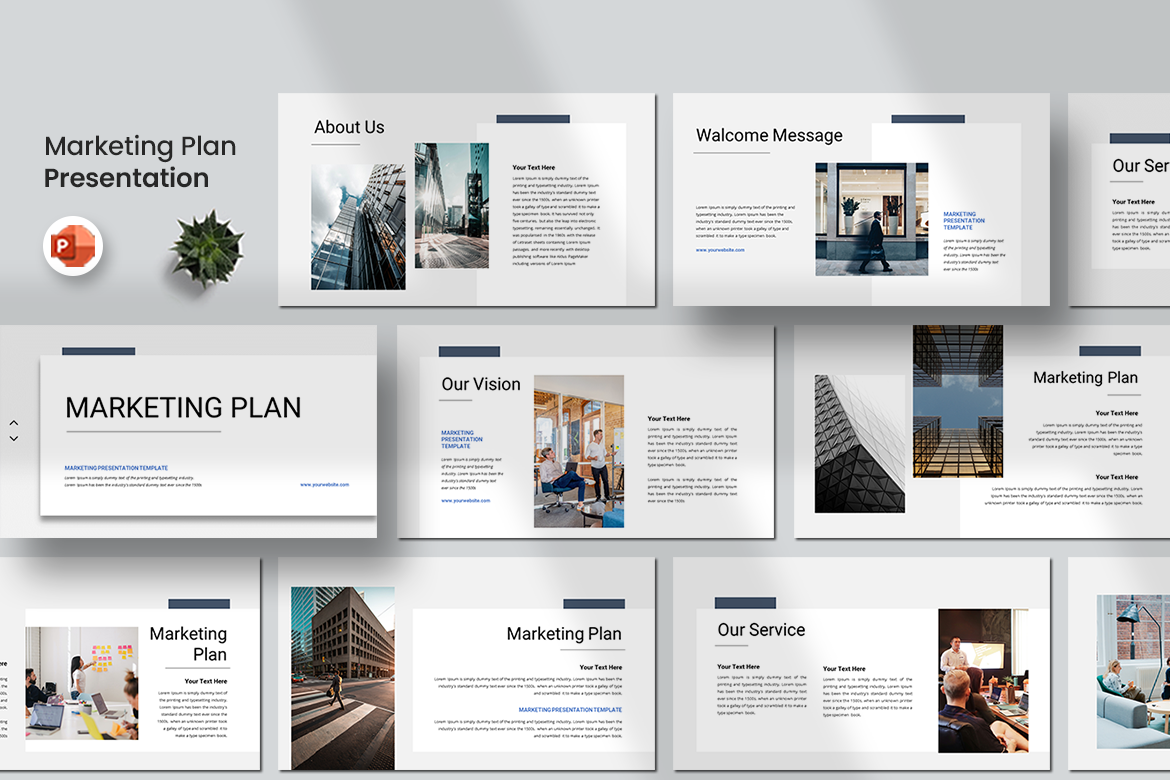Image resolution: width=1170 pixels, height=780 pixels.
Task: Click the Our Service slide thumbnail
Action: point(861,664)
